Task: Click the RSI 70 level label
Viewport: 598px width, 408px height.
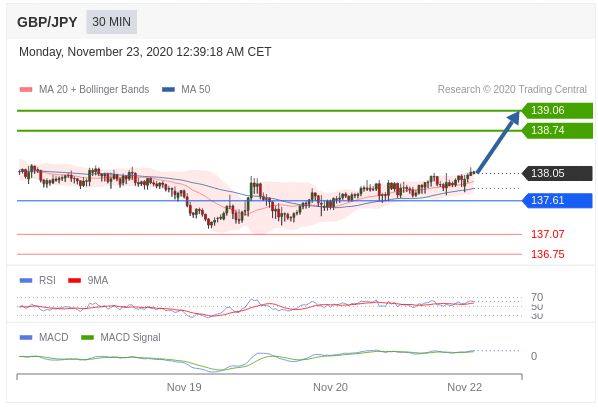Action: tap(537, 297)
